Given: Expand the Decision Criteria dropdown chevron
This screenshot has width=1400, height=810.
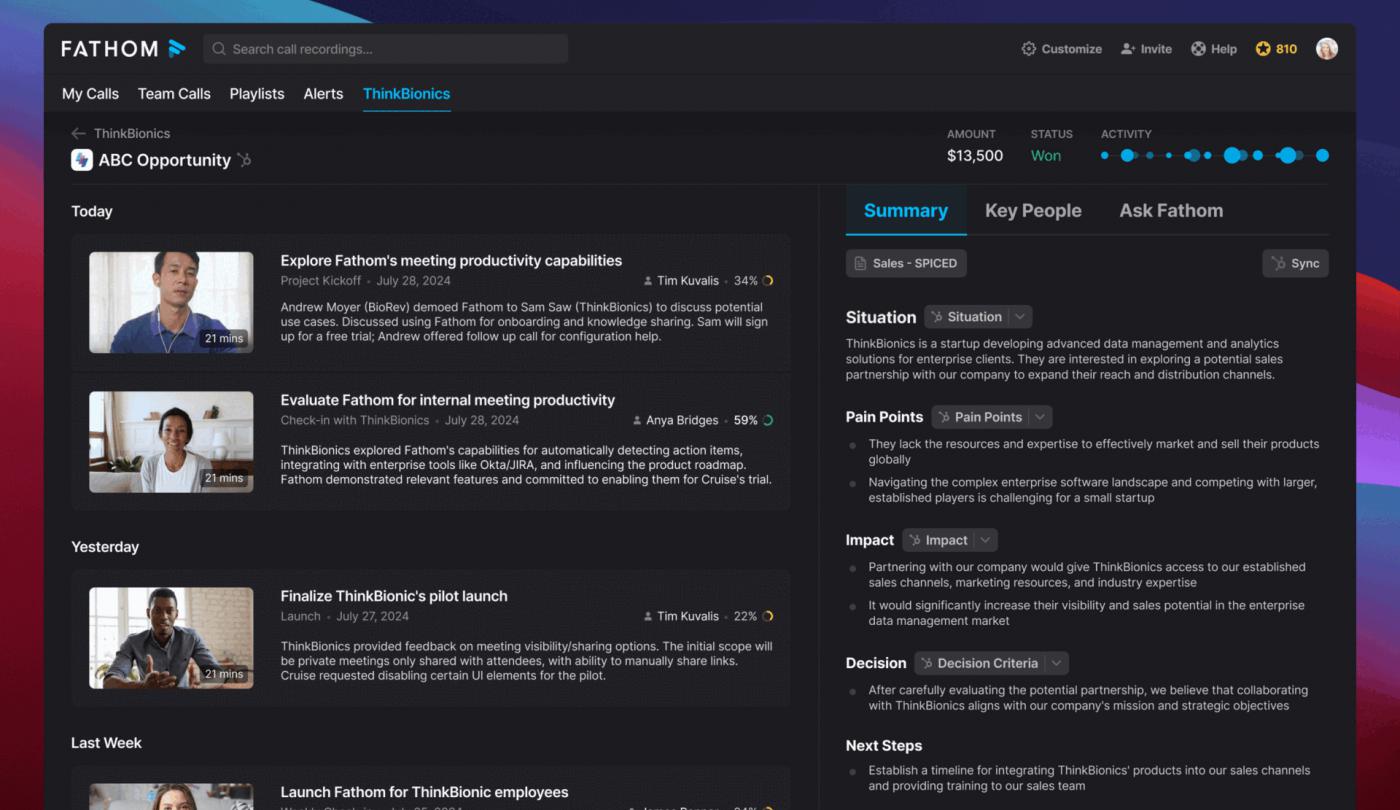Looking at the screenshot, I should coord(1057,663).
